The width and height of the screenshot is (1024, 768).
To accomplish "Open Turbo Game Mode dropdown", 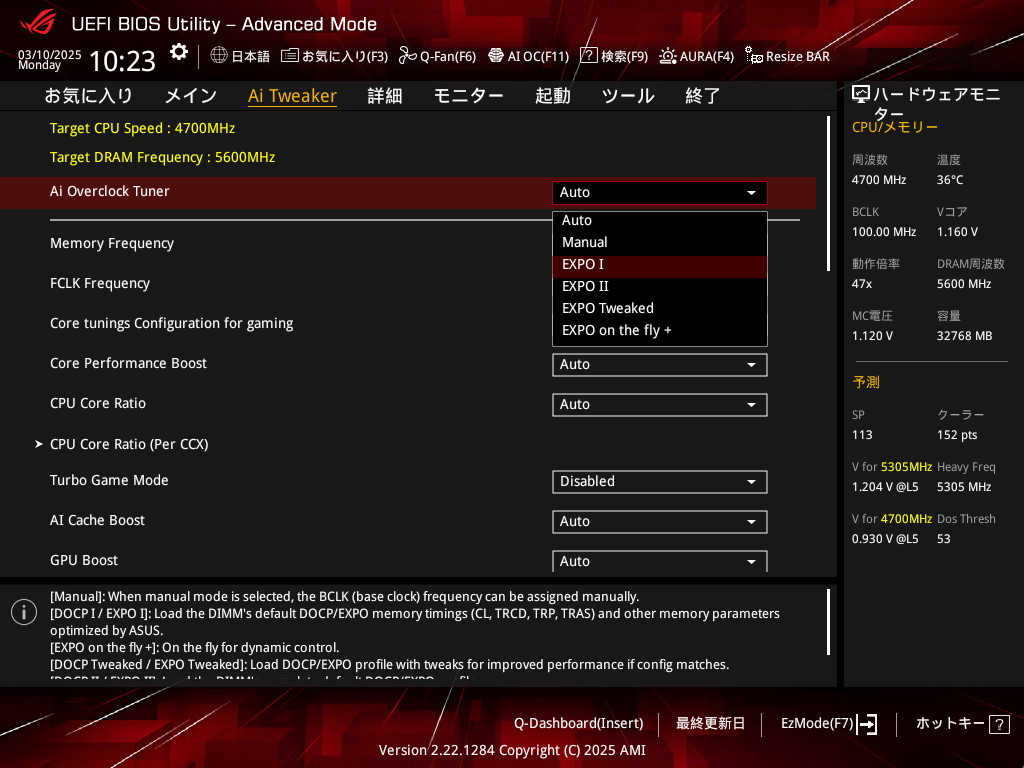I will pyautogui.click(x=660, y=481).
